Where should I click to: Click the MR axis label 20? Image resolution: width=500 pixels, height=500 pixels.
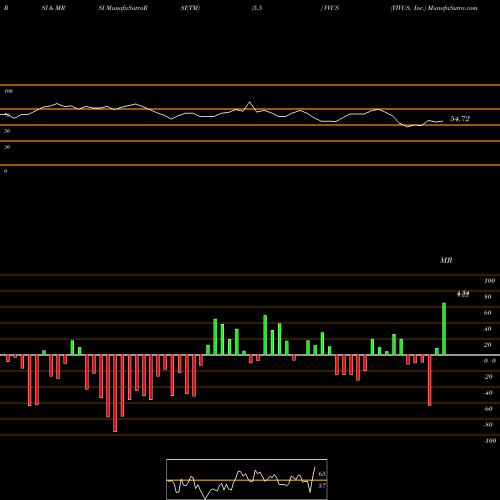click(488, 345)
